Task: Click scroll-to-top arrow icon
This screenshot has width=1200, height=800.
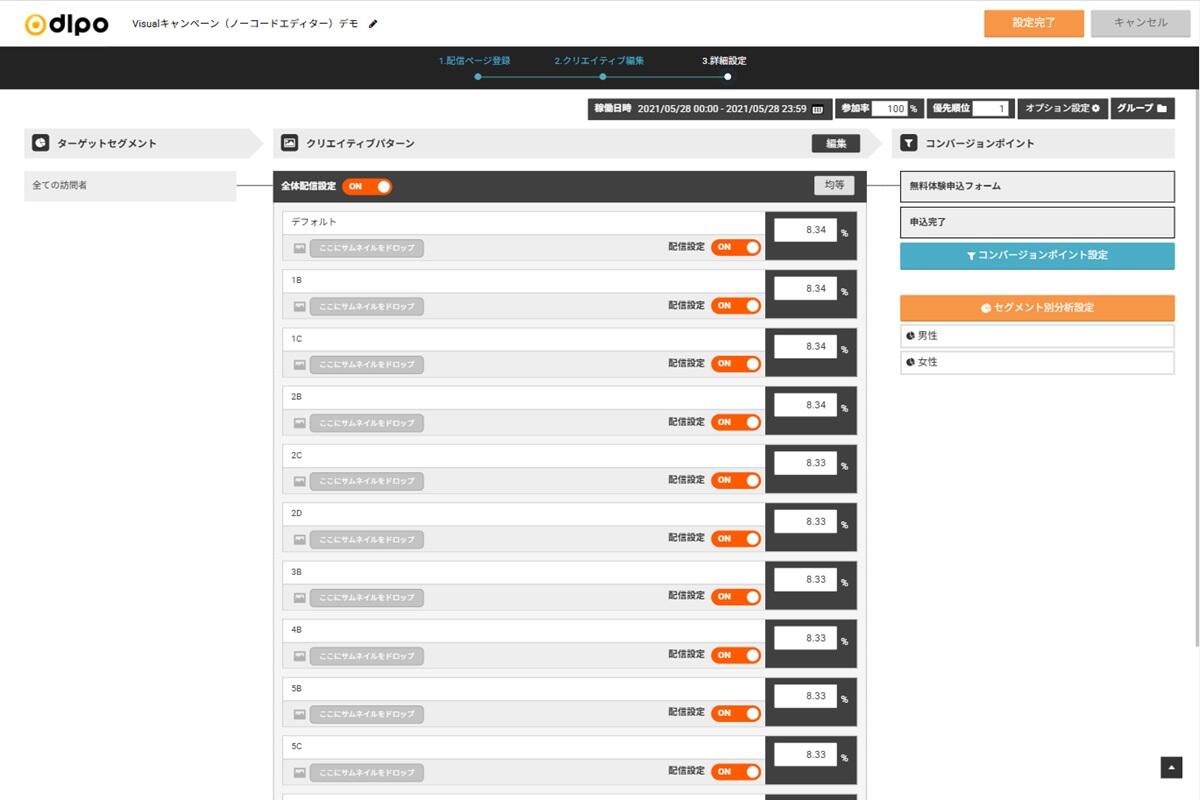Action: tap(1171, 767)
